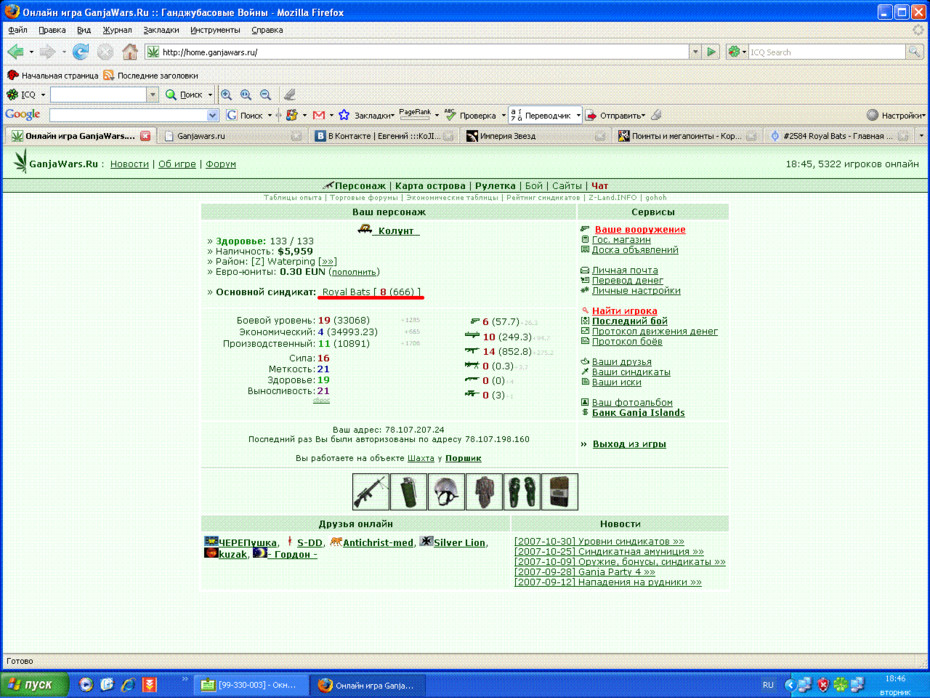Viewport: 930px width, 698px height.
Task: Click the Отправить button in Google toolbar
Action: click(616, 116)
